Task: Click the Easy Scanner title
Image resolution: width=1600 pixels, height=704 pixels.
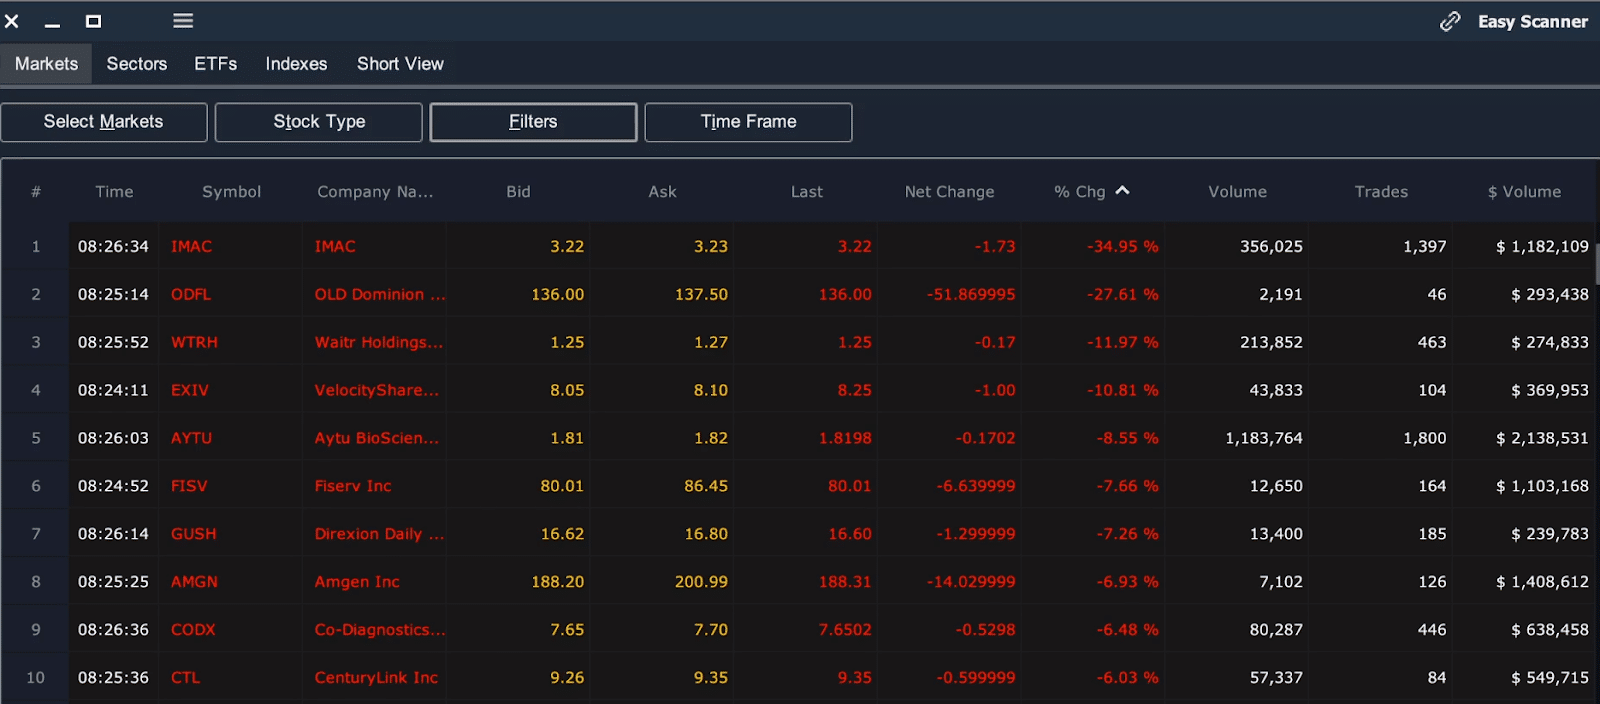Action: tap(1533, 21)
